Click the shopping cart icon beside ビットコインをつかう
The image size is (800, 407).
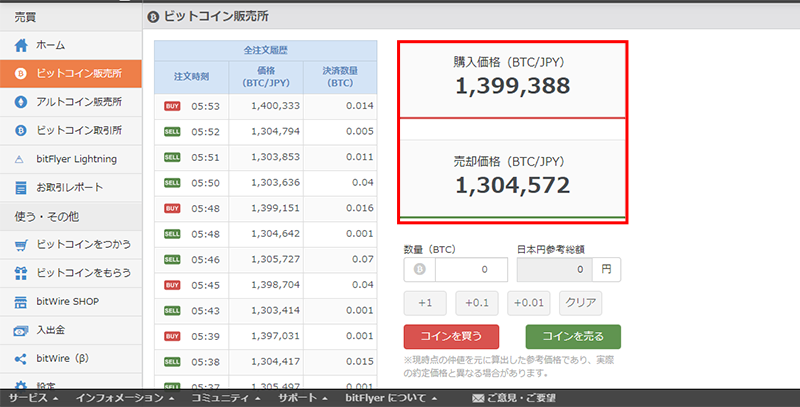point(20,245)
